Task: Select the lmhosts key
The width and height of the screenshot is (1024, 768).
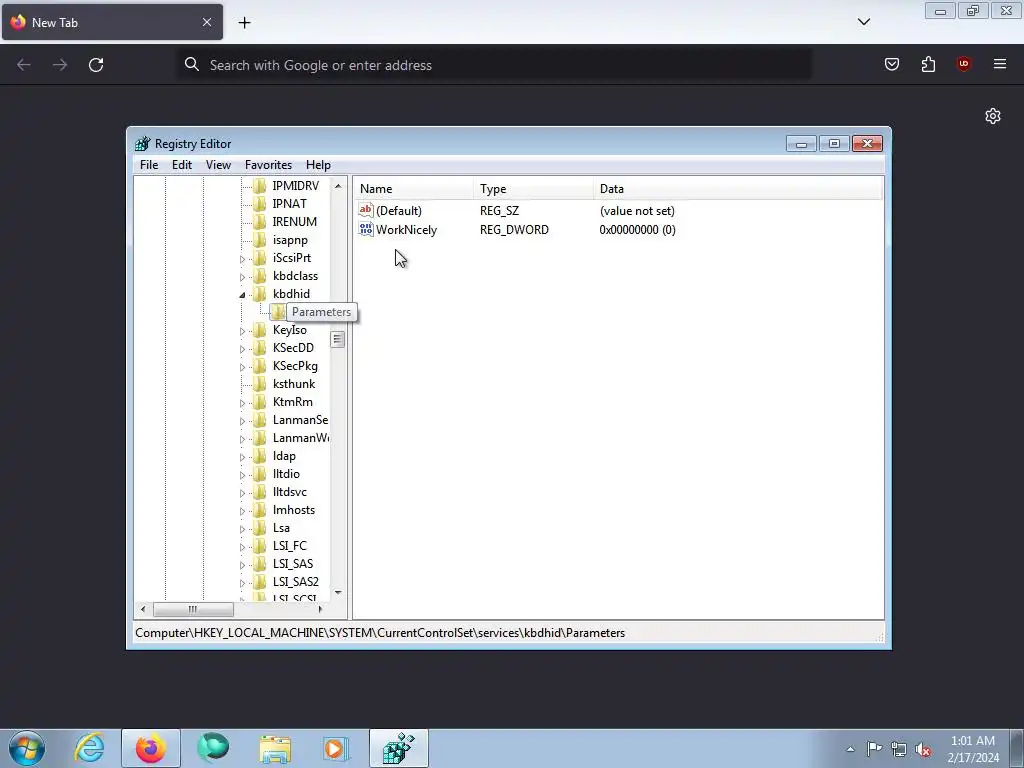Action: pyautogui.click(x=294, y=510)
